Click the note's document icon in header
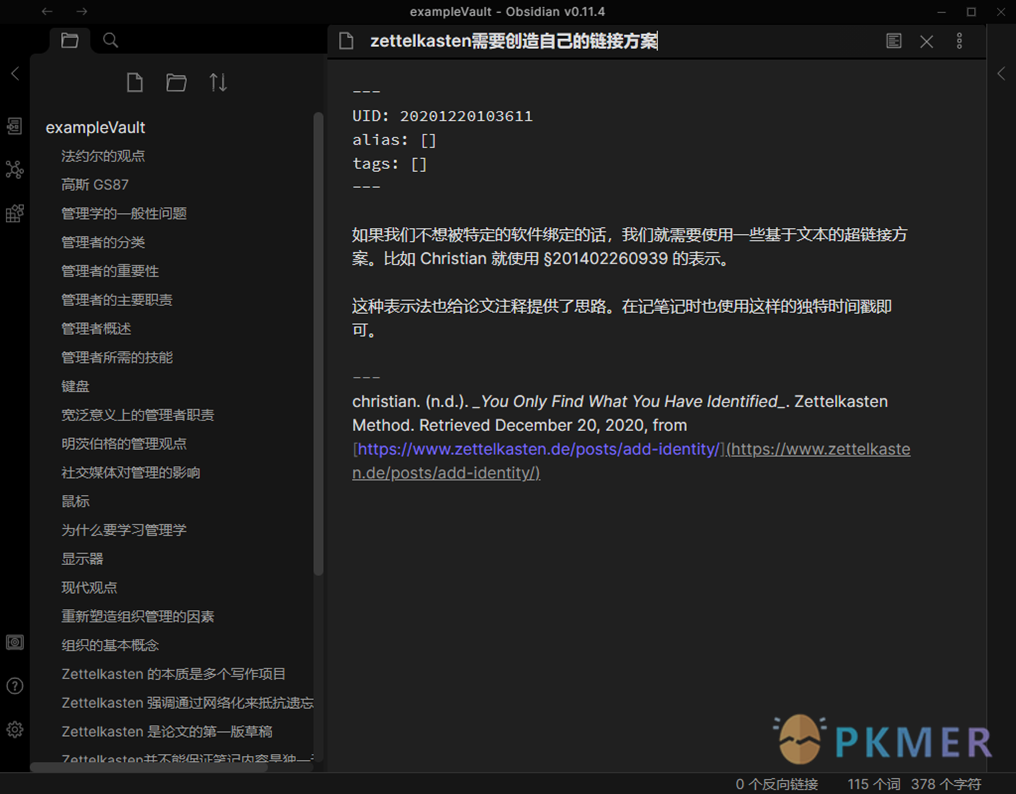Viewport: 1016px width, 794px height. pos(347,41)
